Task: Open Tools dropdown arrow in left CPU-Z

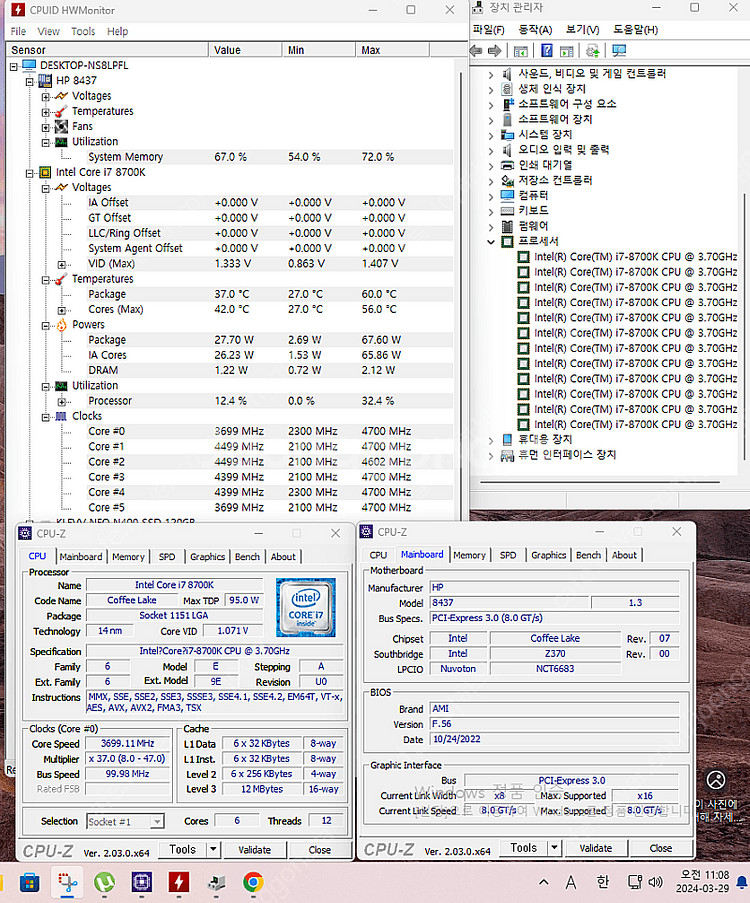Action: [214, 849]
